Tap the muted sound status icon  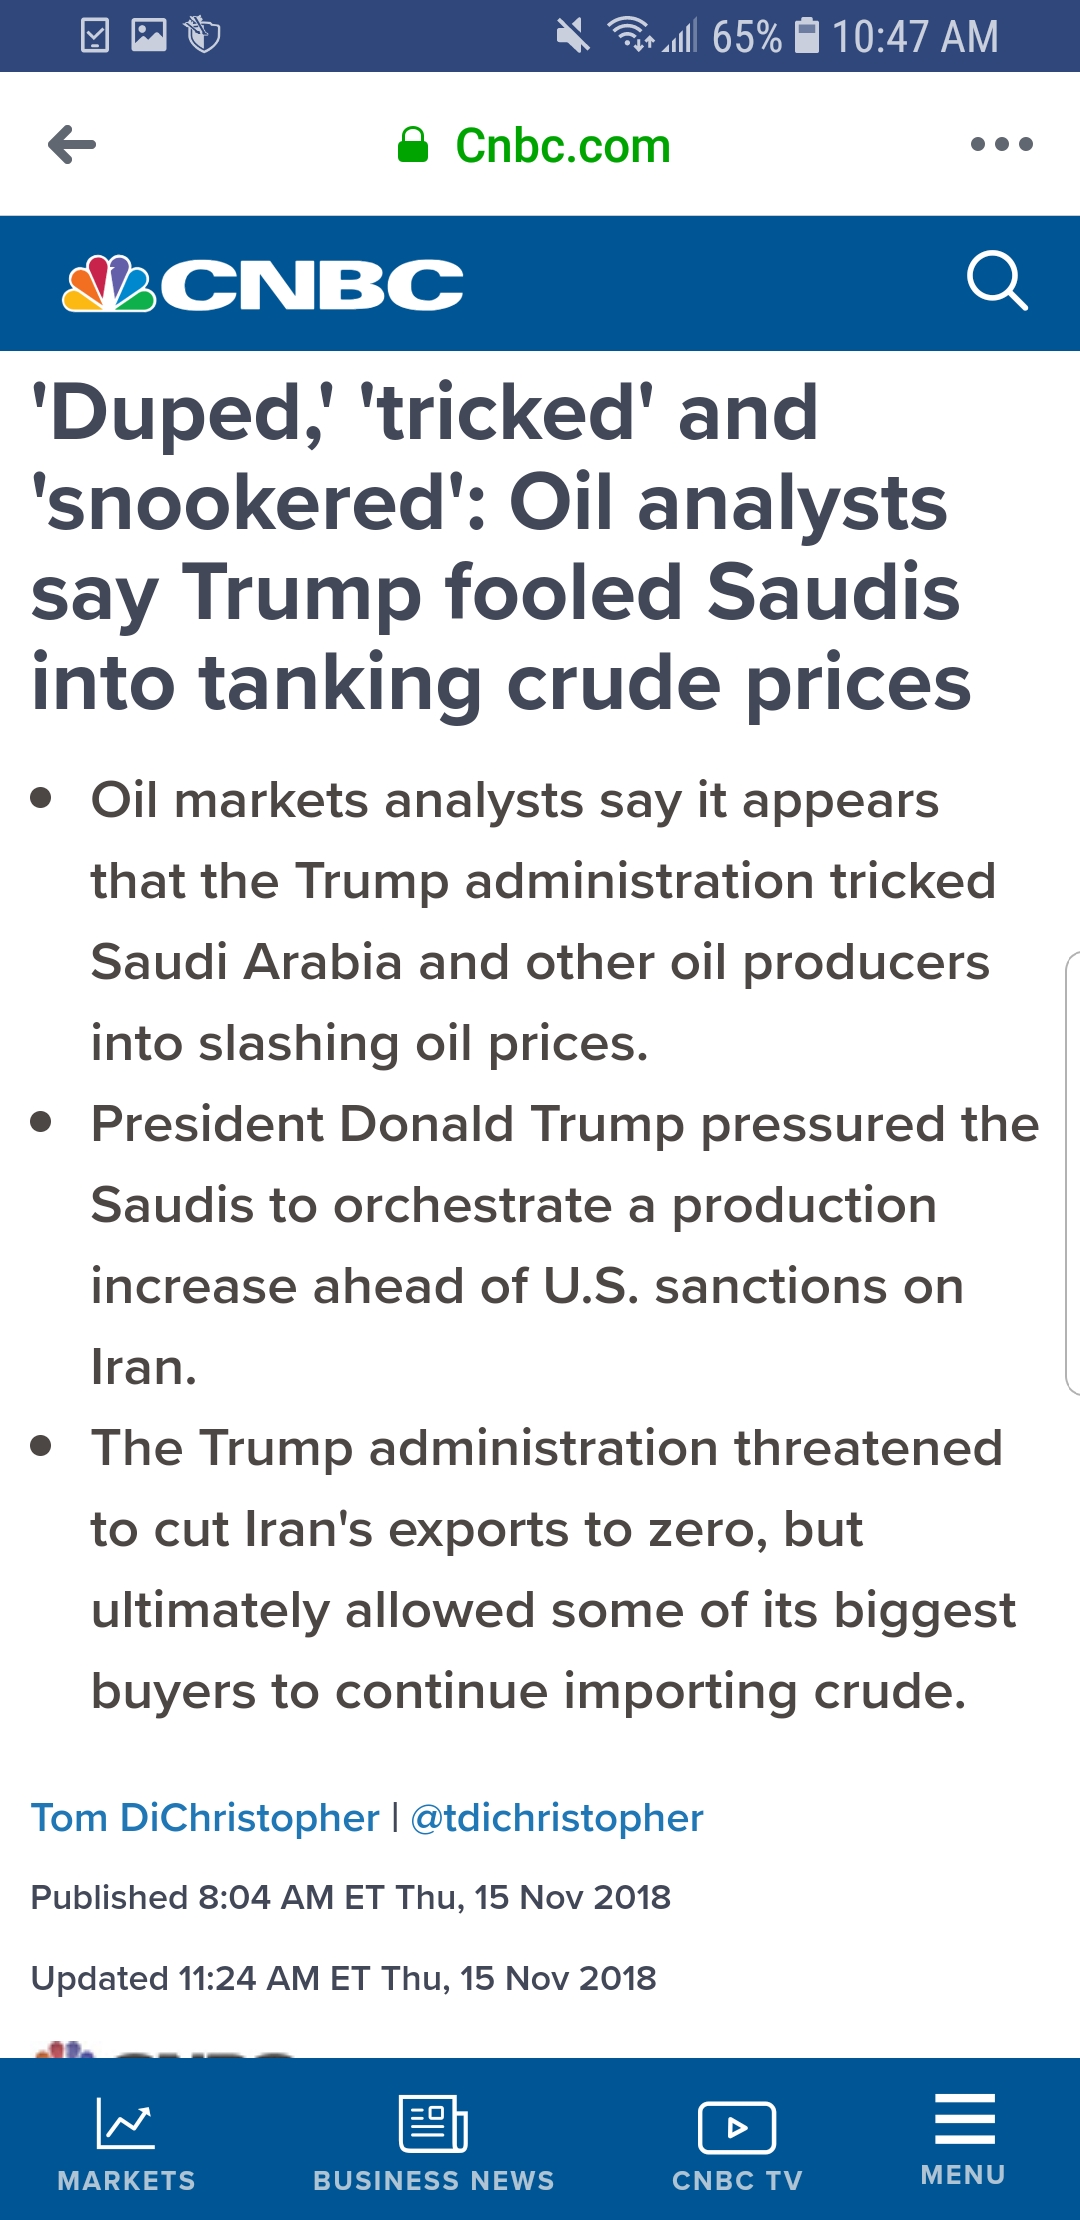pyautogui.click(x=573, y=36)
